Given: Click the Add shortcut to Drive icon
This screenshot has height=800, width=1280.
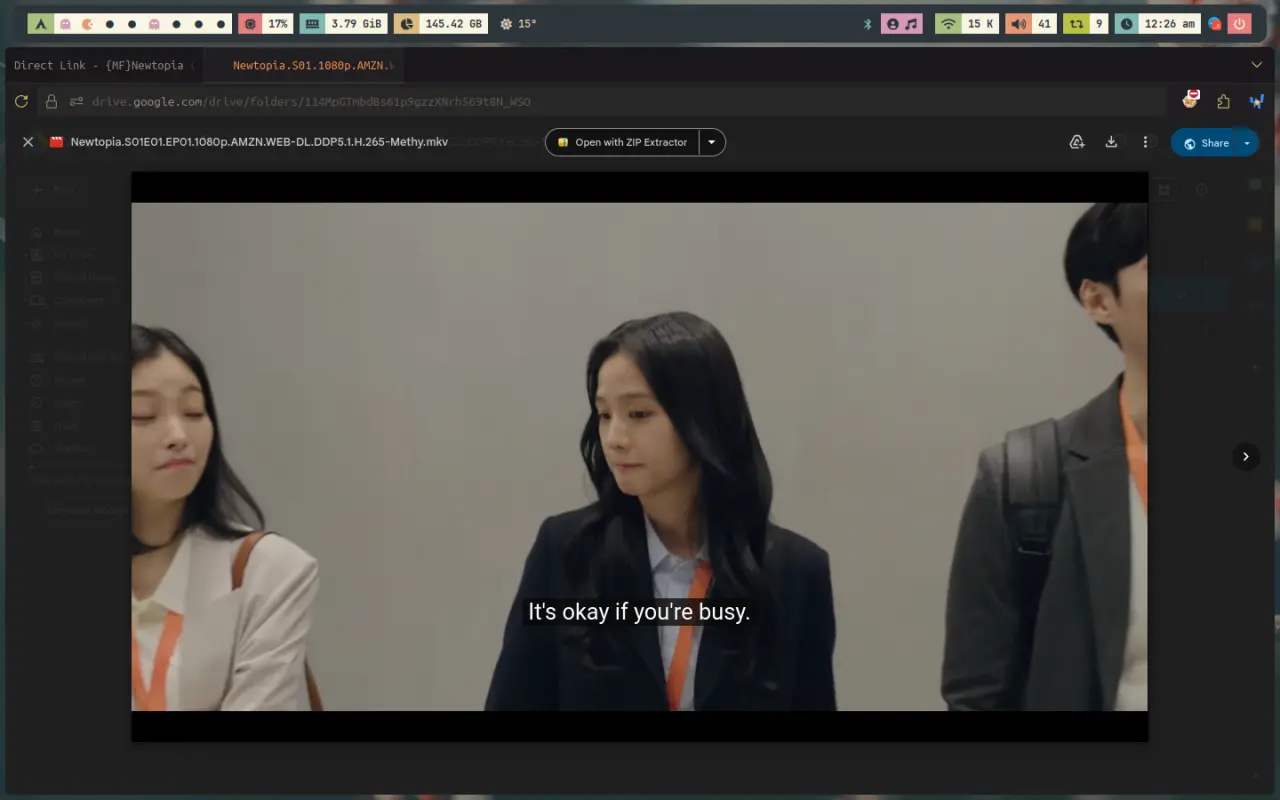Looking at the screenshot, I should click(x=1077, y=142).
